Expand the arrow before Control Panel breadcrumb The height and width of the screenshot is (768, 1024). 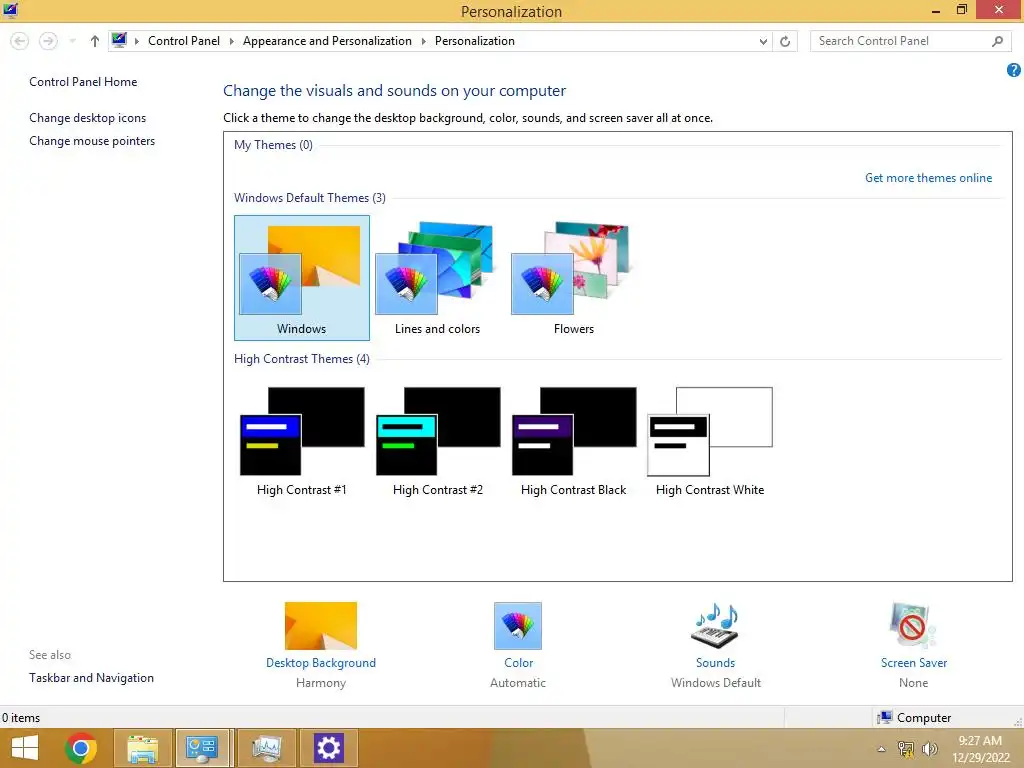136,41
